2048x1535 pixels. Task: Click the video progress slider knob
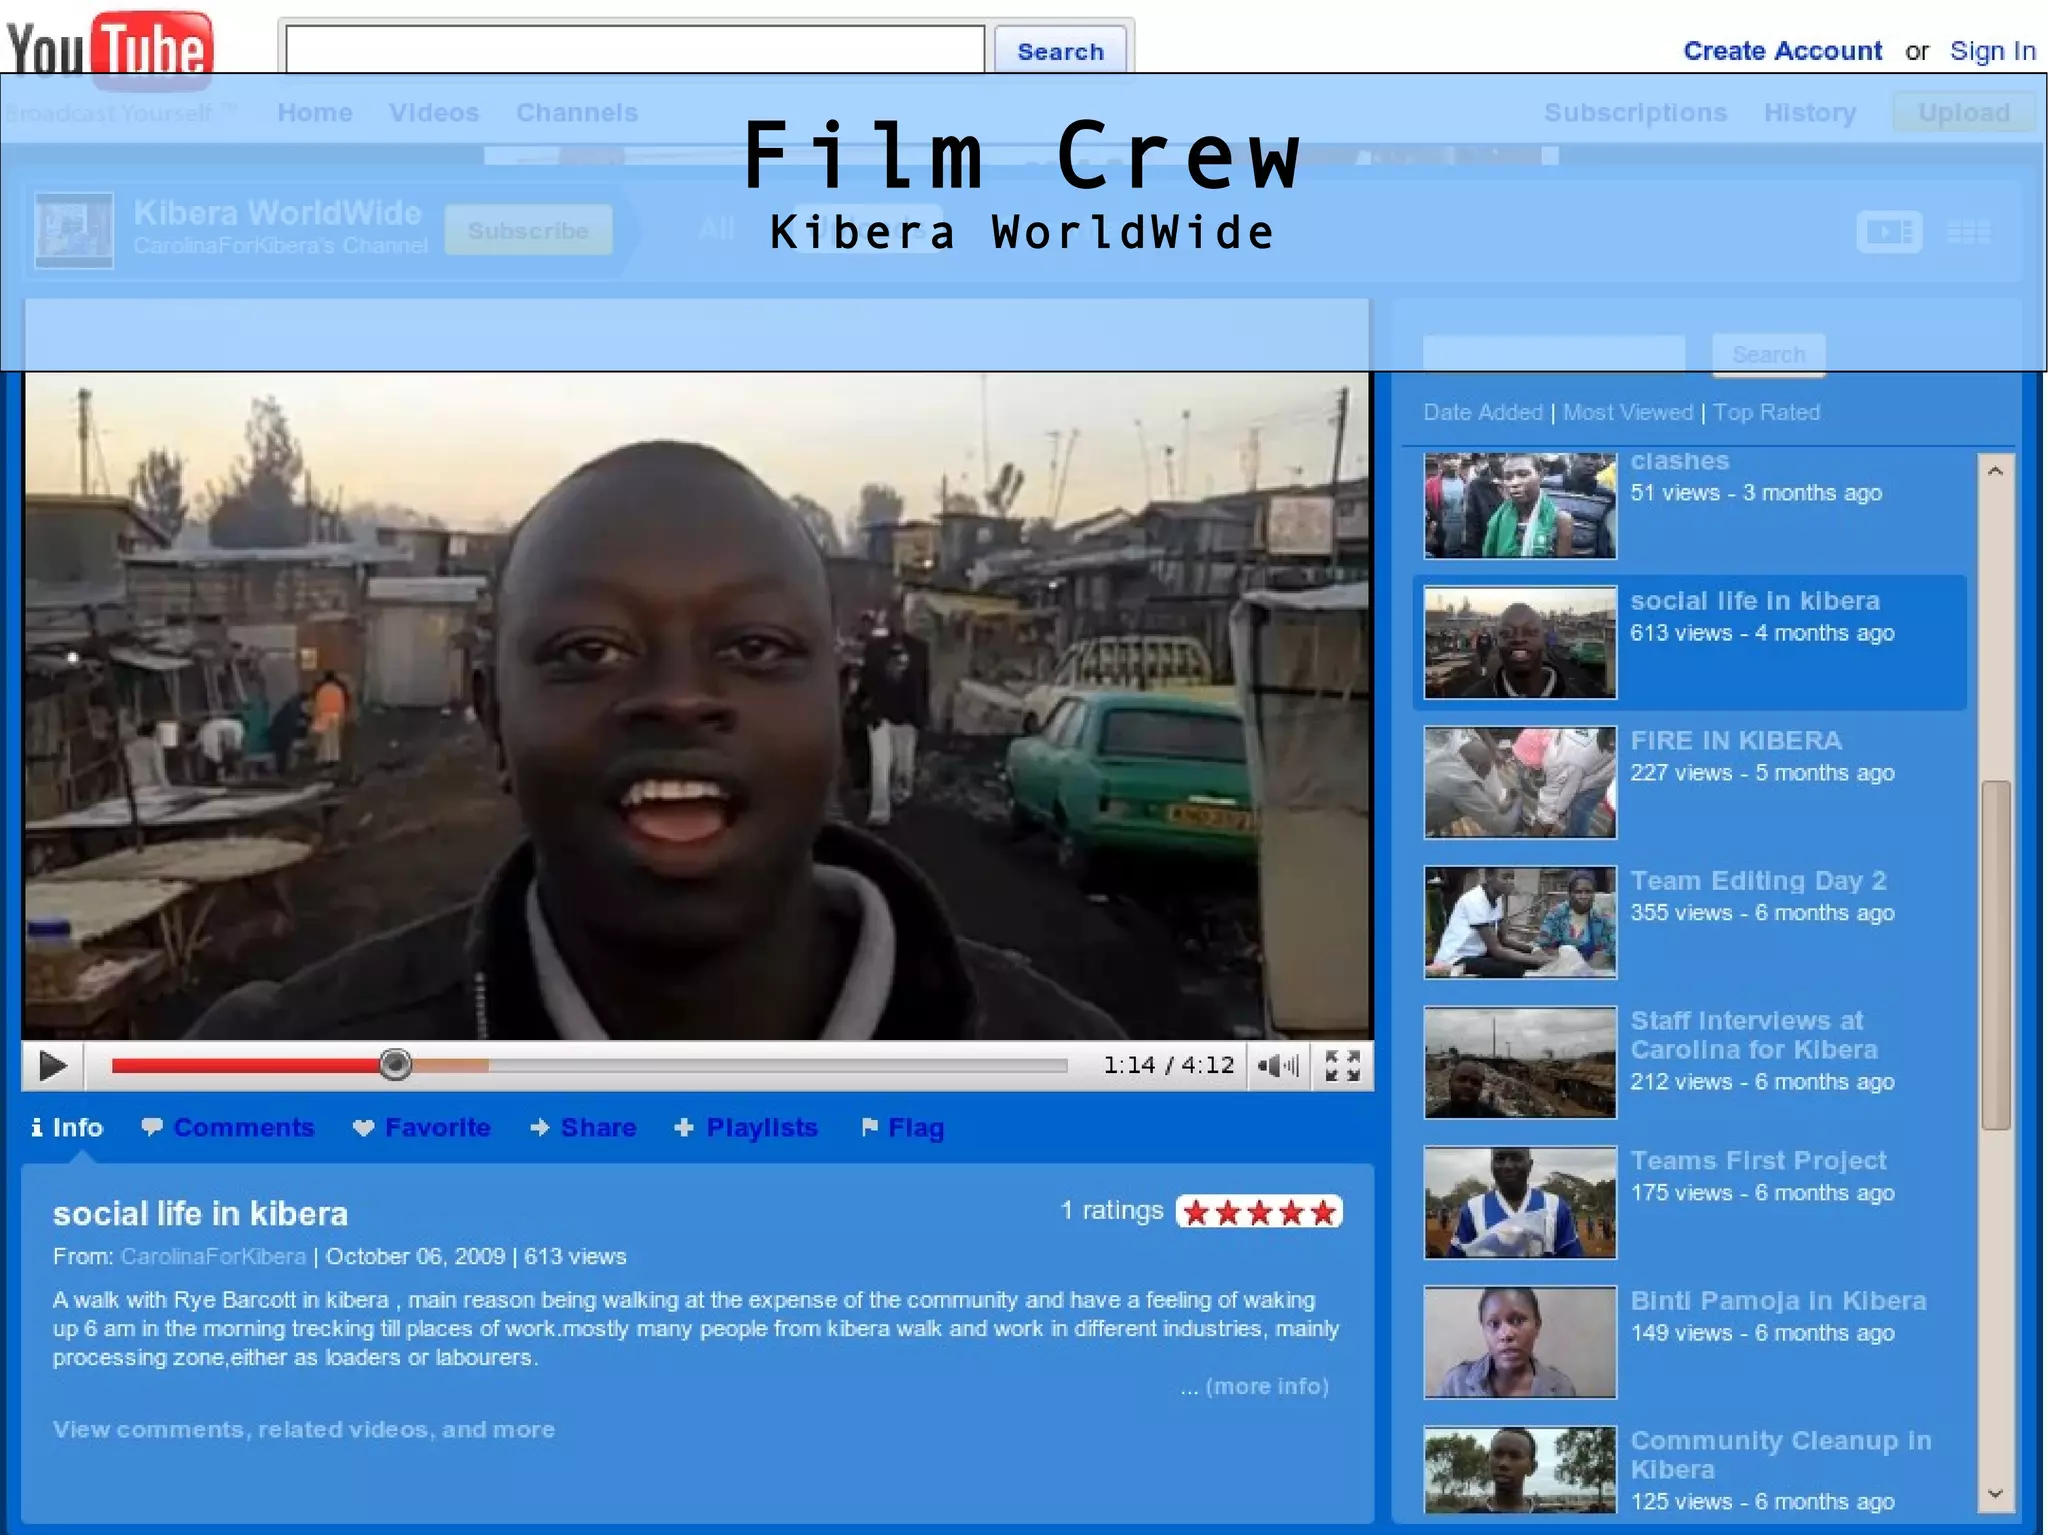click(396, 1065)
